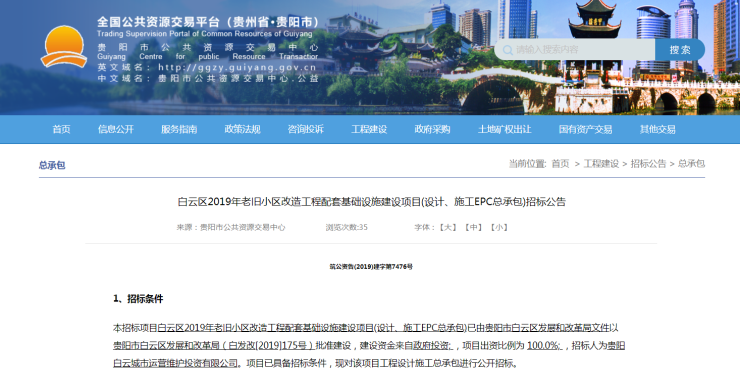Click the 搜索 search button

coord(680,50)
